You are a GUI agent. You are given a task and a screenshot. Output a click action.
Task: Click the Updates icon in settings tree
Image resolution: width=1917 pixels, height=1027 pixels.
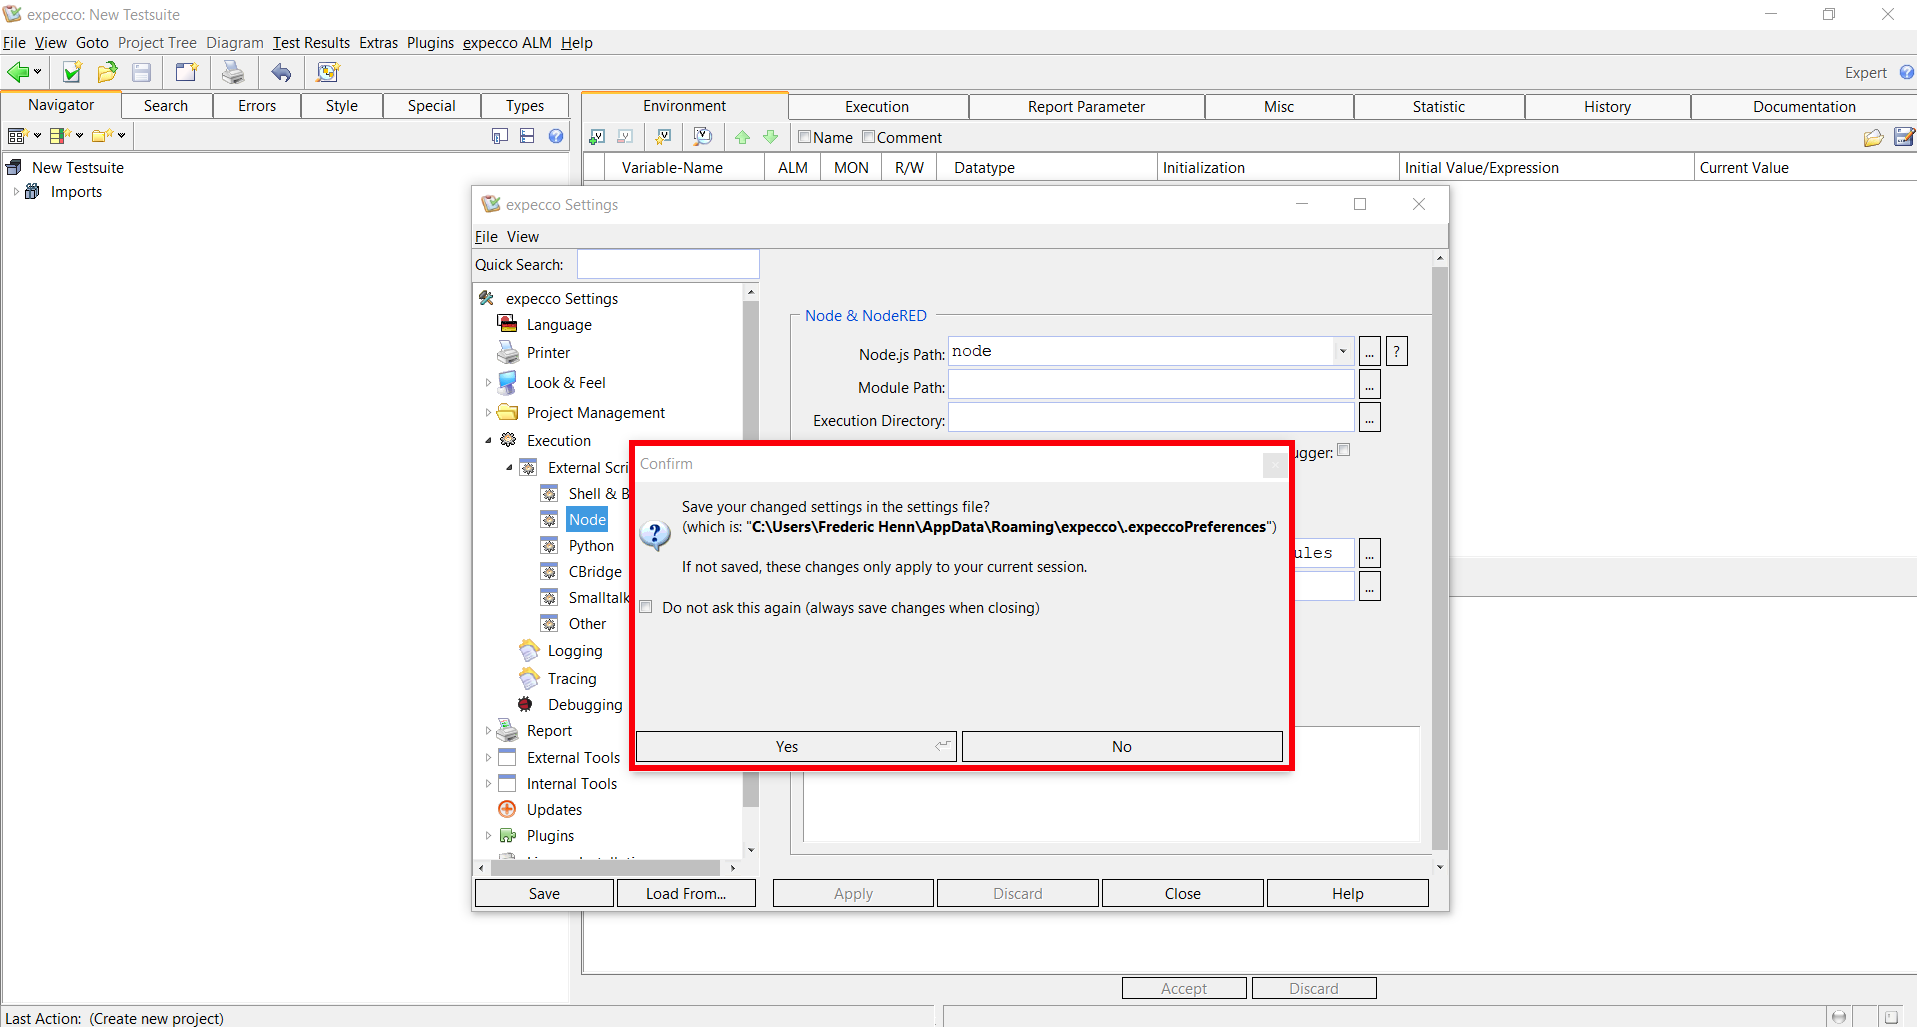pyautogui.click(x=507, y=810)
